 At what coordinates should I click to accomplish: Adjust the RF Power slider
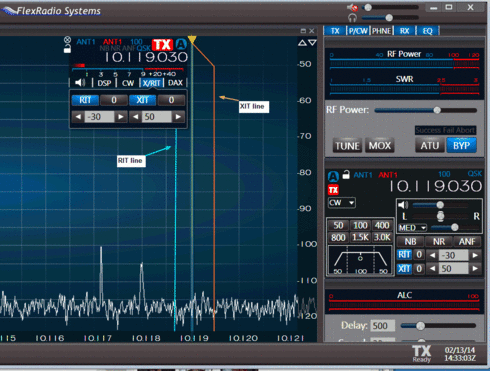(426, 110)
